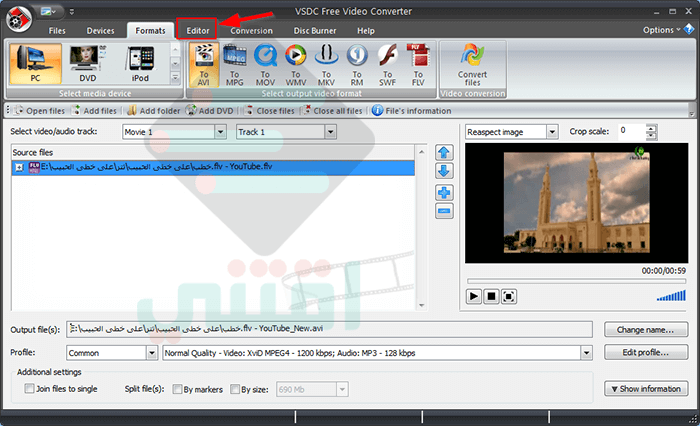Enable Split files By markers checkbox
The image size is (700, 426).
tap(177, 389)
